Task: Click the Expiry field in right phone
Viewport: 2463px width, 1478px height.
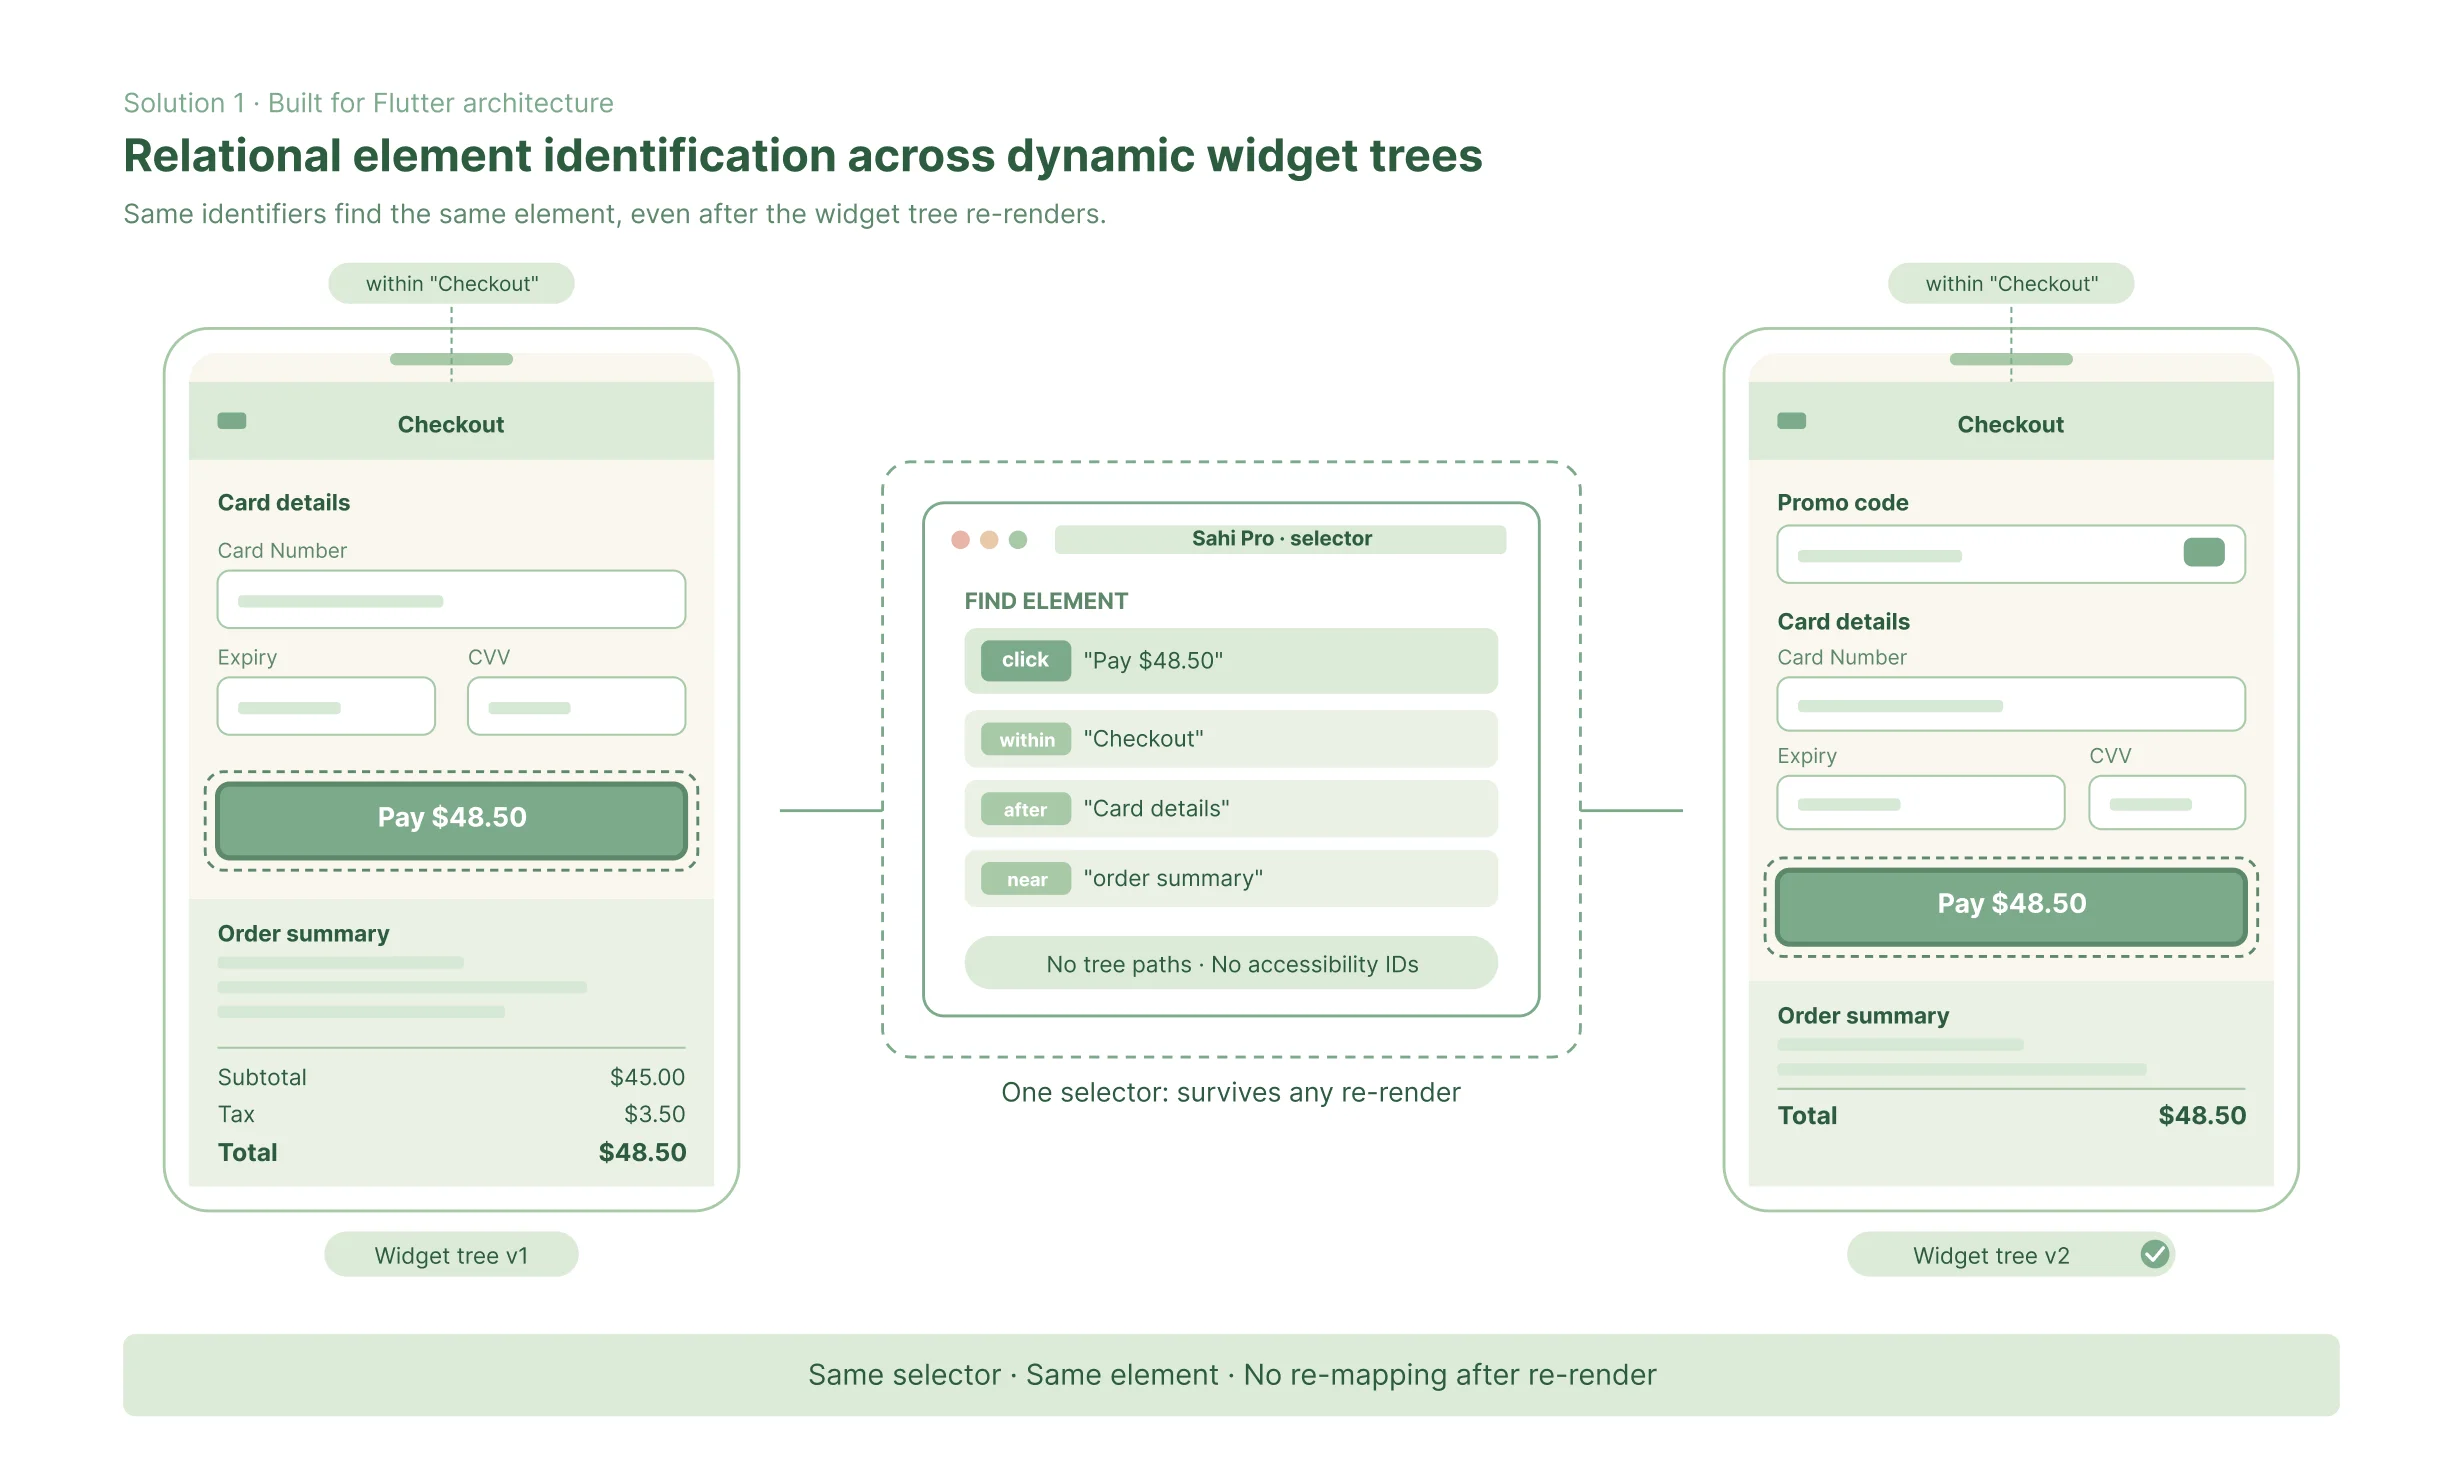Action: 1921,802
